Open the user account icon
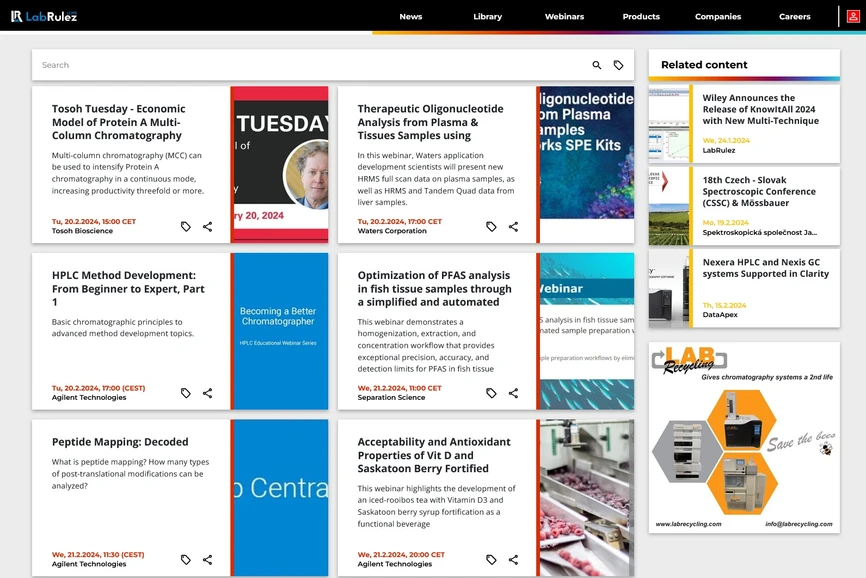The image size is (866, 578). click(x=853, y=17)
